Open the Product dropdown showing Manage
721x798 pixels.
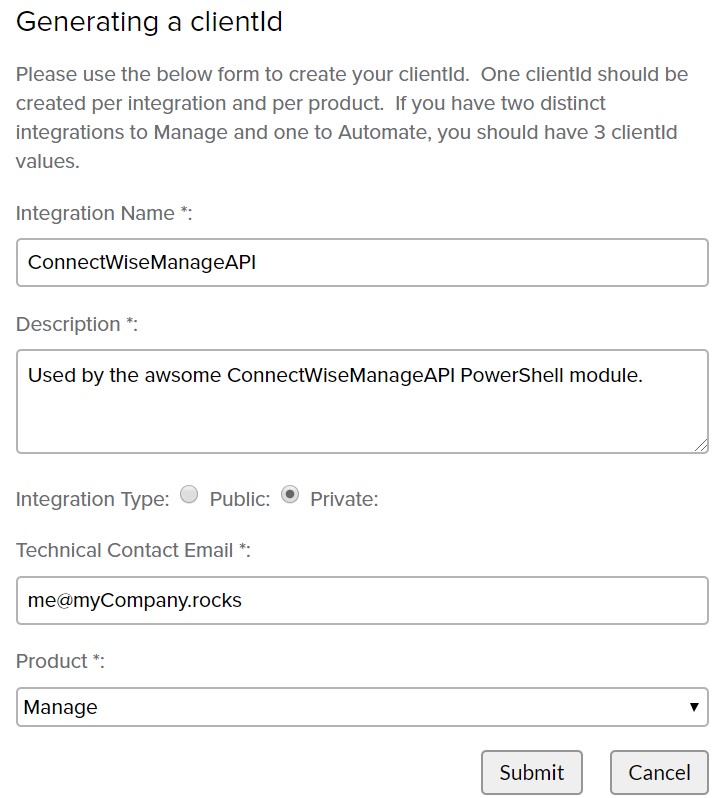[x=361, y=707]
